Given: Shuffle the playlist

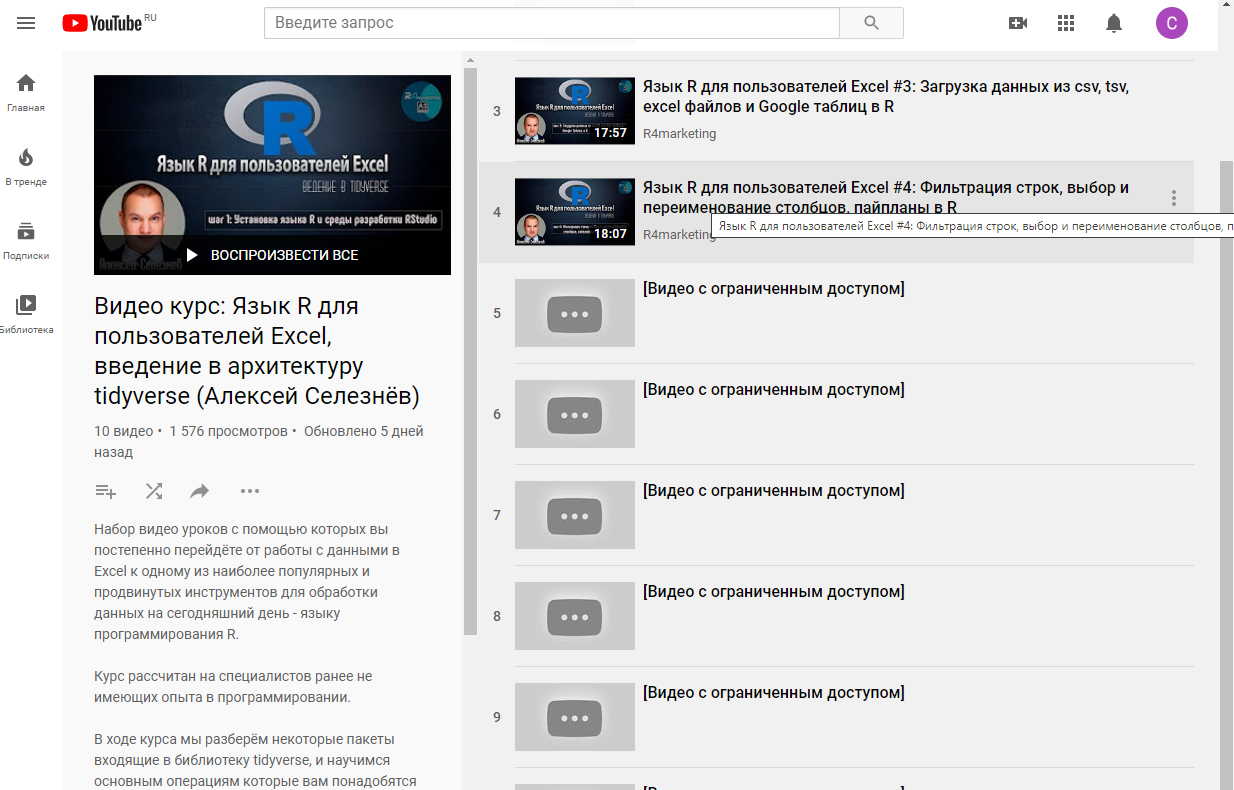Looking at the screenshot, I should 153,491.
